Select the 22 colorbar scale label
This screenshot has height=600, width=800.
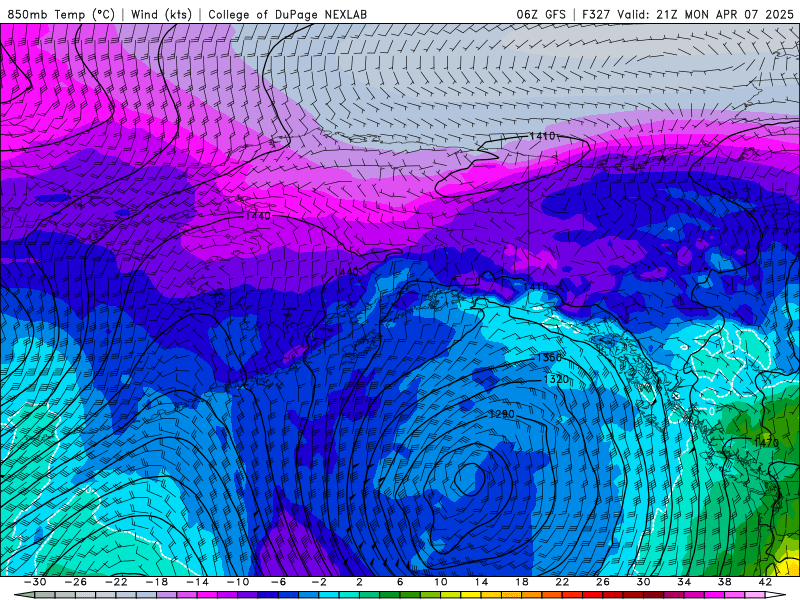pyautogui.click(x=562, y=582)
